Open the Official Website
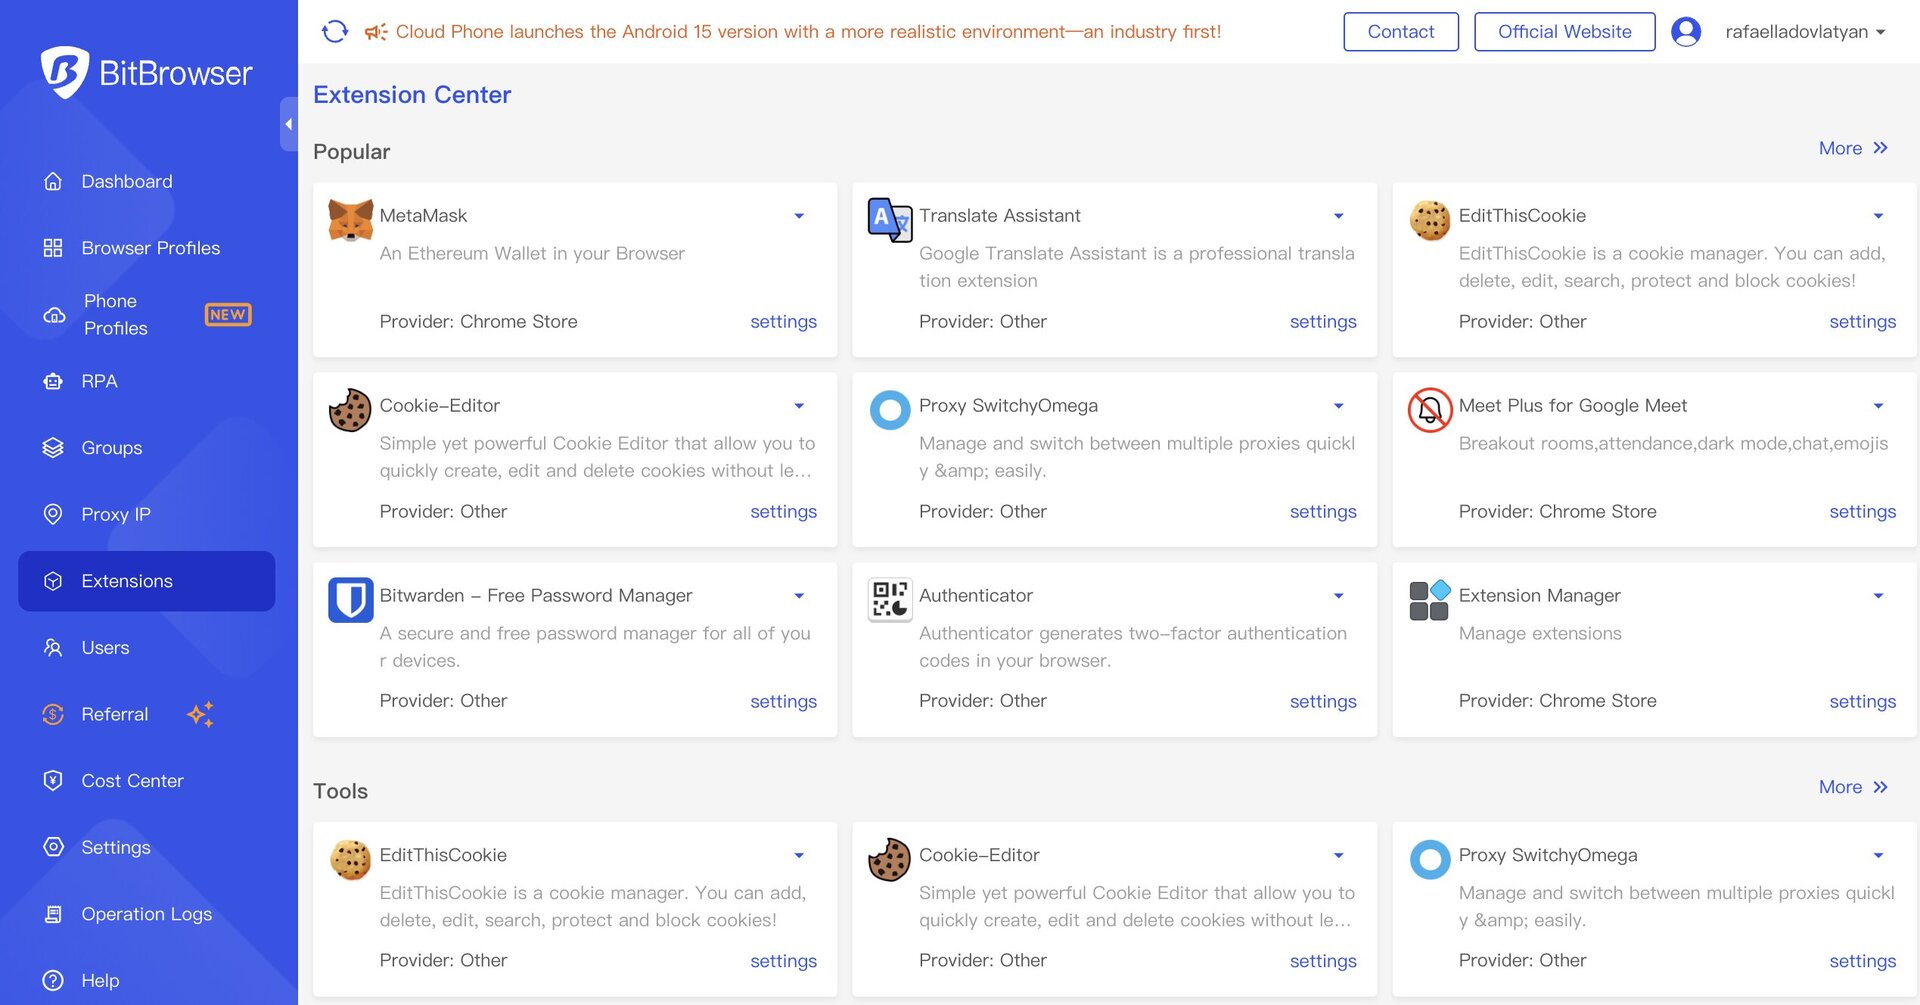This screenshot has height=1005, width=1920. click(x=1564, y=31)
